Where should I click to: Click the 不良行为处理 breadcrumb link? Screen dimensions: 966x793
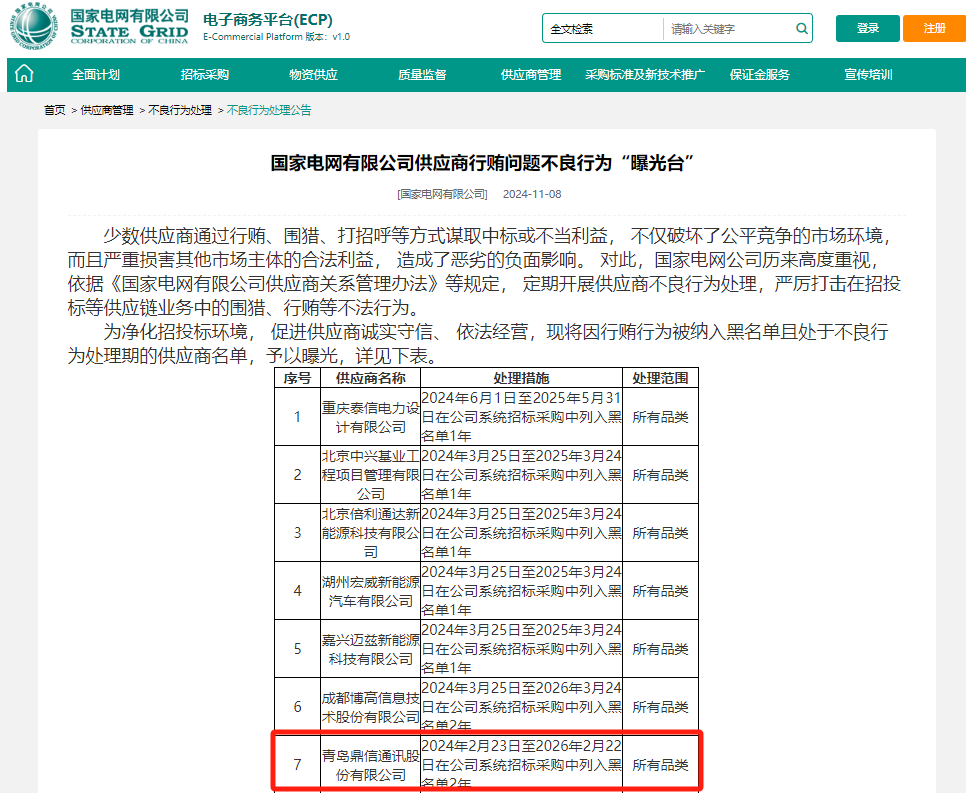tap(180, 110)
